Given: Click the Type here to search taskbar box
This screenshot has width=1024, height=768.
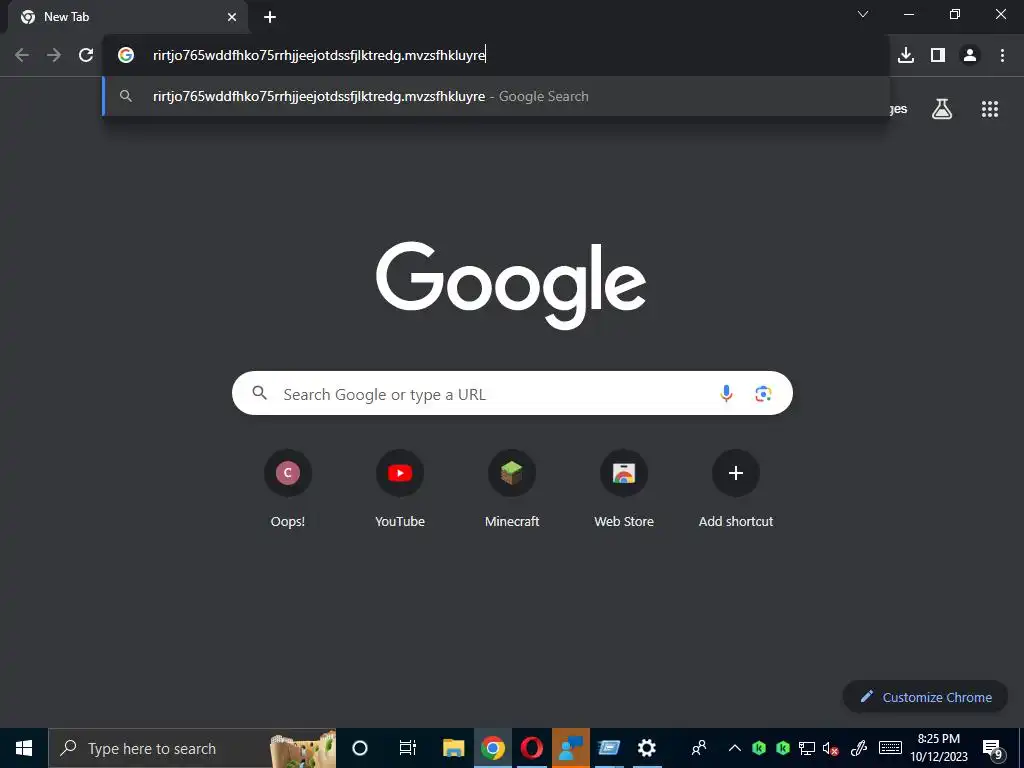Looking at the screenshot, I should click(192, 748).
